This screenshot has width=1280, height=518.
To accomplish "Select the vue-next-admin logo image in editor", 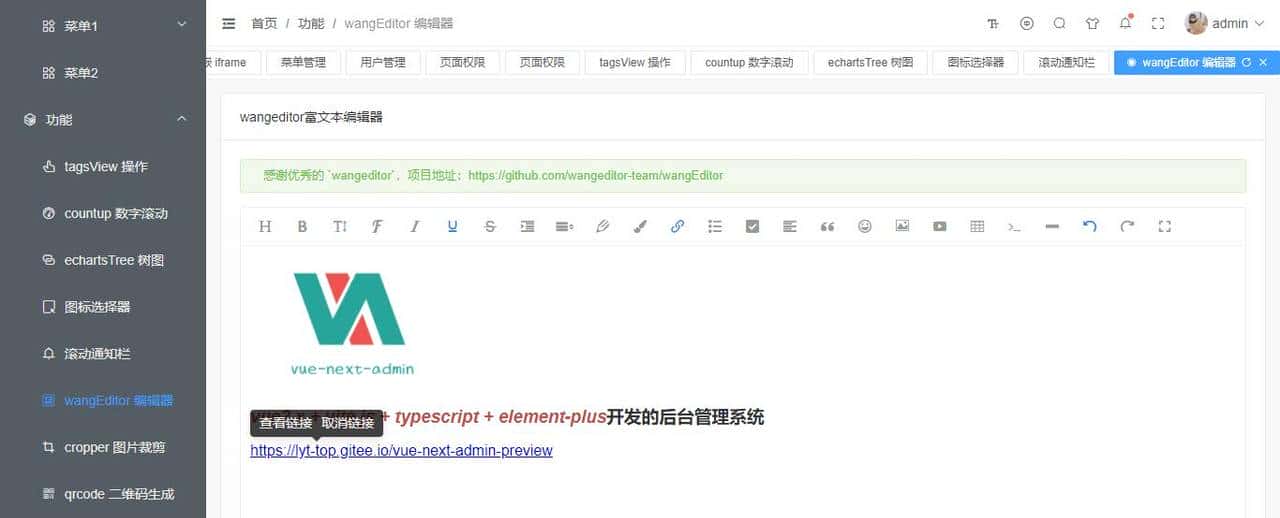I will (x=352, y=323).
